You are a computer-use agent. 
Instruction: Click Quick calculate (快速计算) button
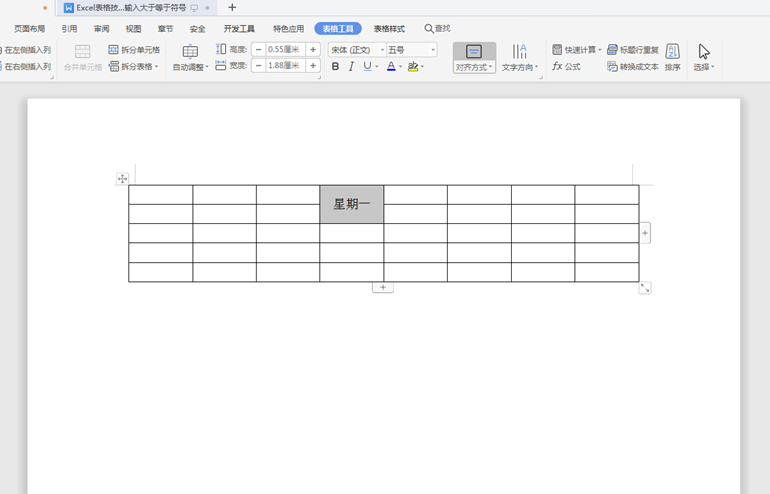(577, 50)
